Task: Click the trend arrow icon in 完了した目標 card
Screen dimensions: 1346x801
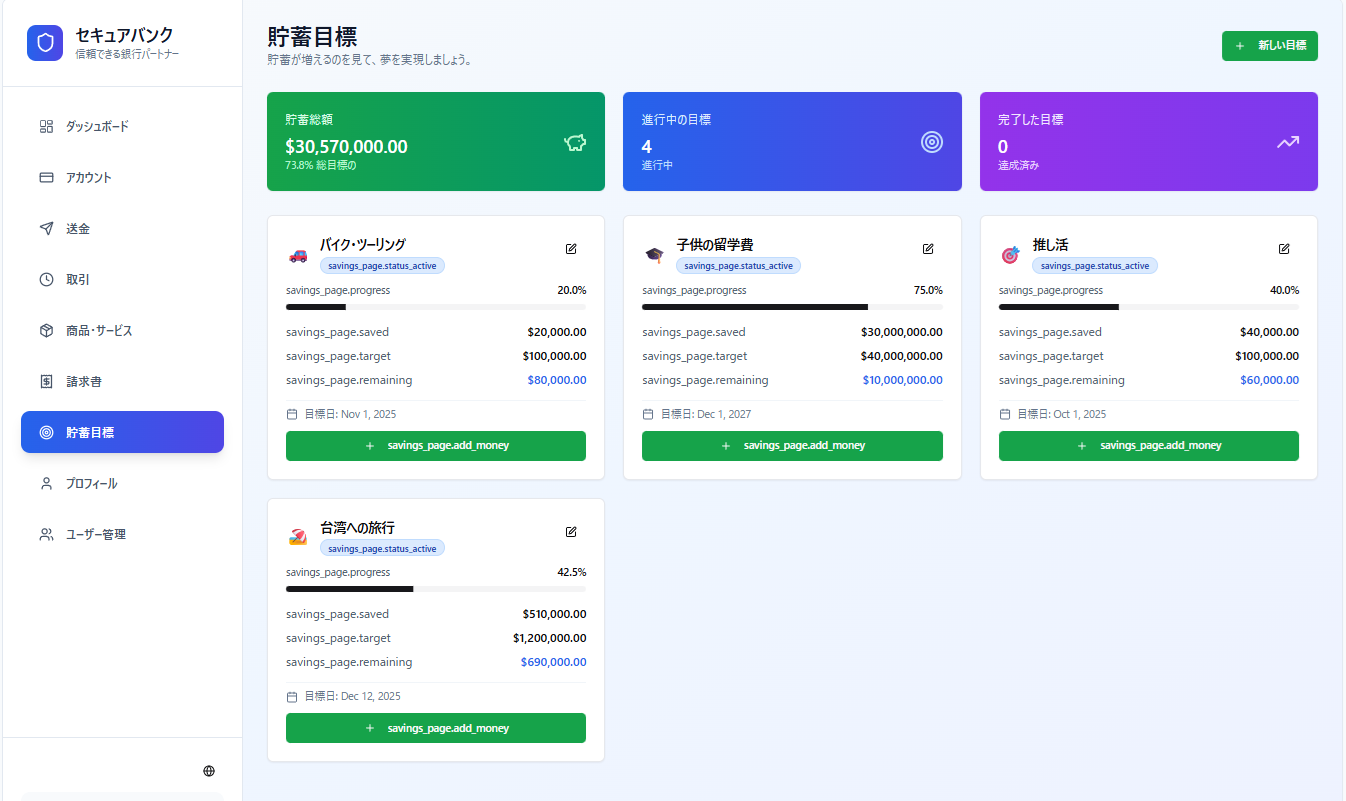Action: [x=1288, y=142]
